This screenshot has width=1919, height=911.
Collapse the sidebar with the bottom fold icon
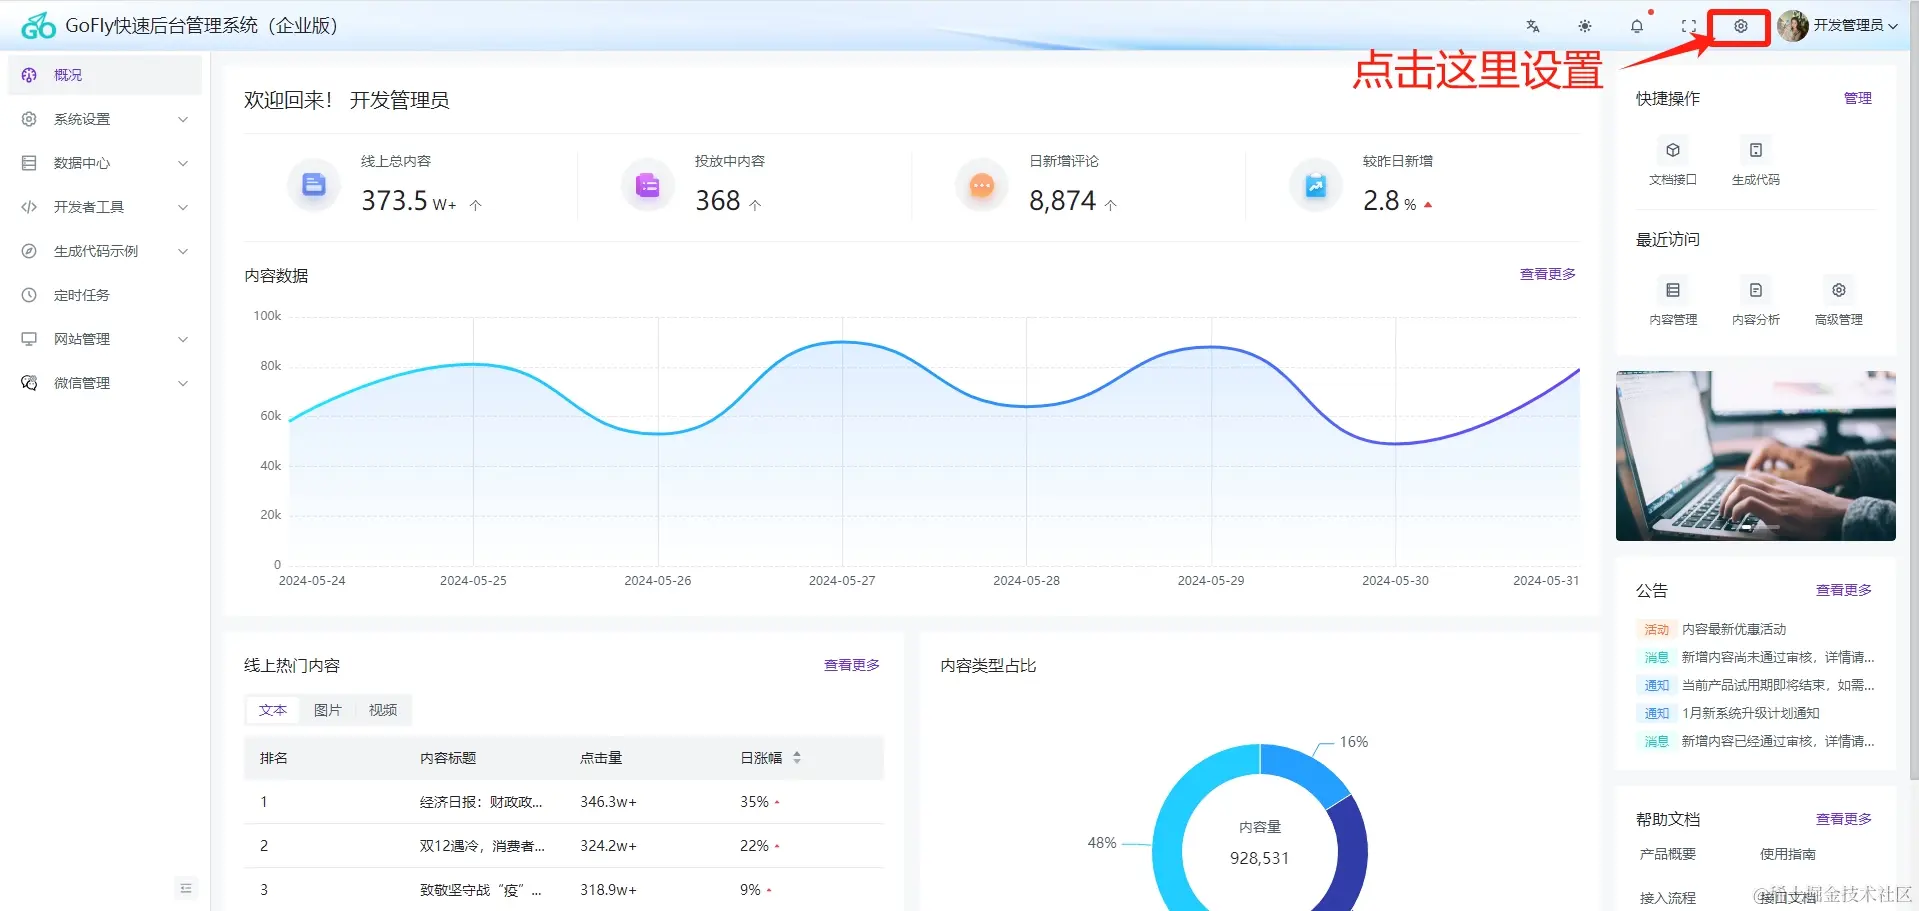click(186, 888)
